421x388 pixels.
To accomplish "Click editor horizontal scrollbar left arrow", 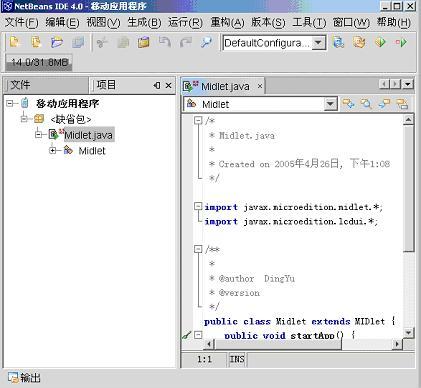I will click(x=209, y=344).
